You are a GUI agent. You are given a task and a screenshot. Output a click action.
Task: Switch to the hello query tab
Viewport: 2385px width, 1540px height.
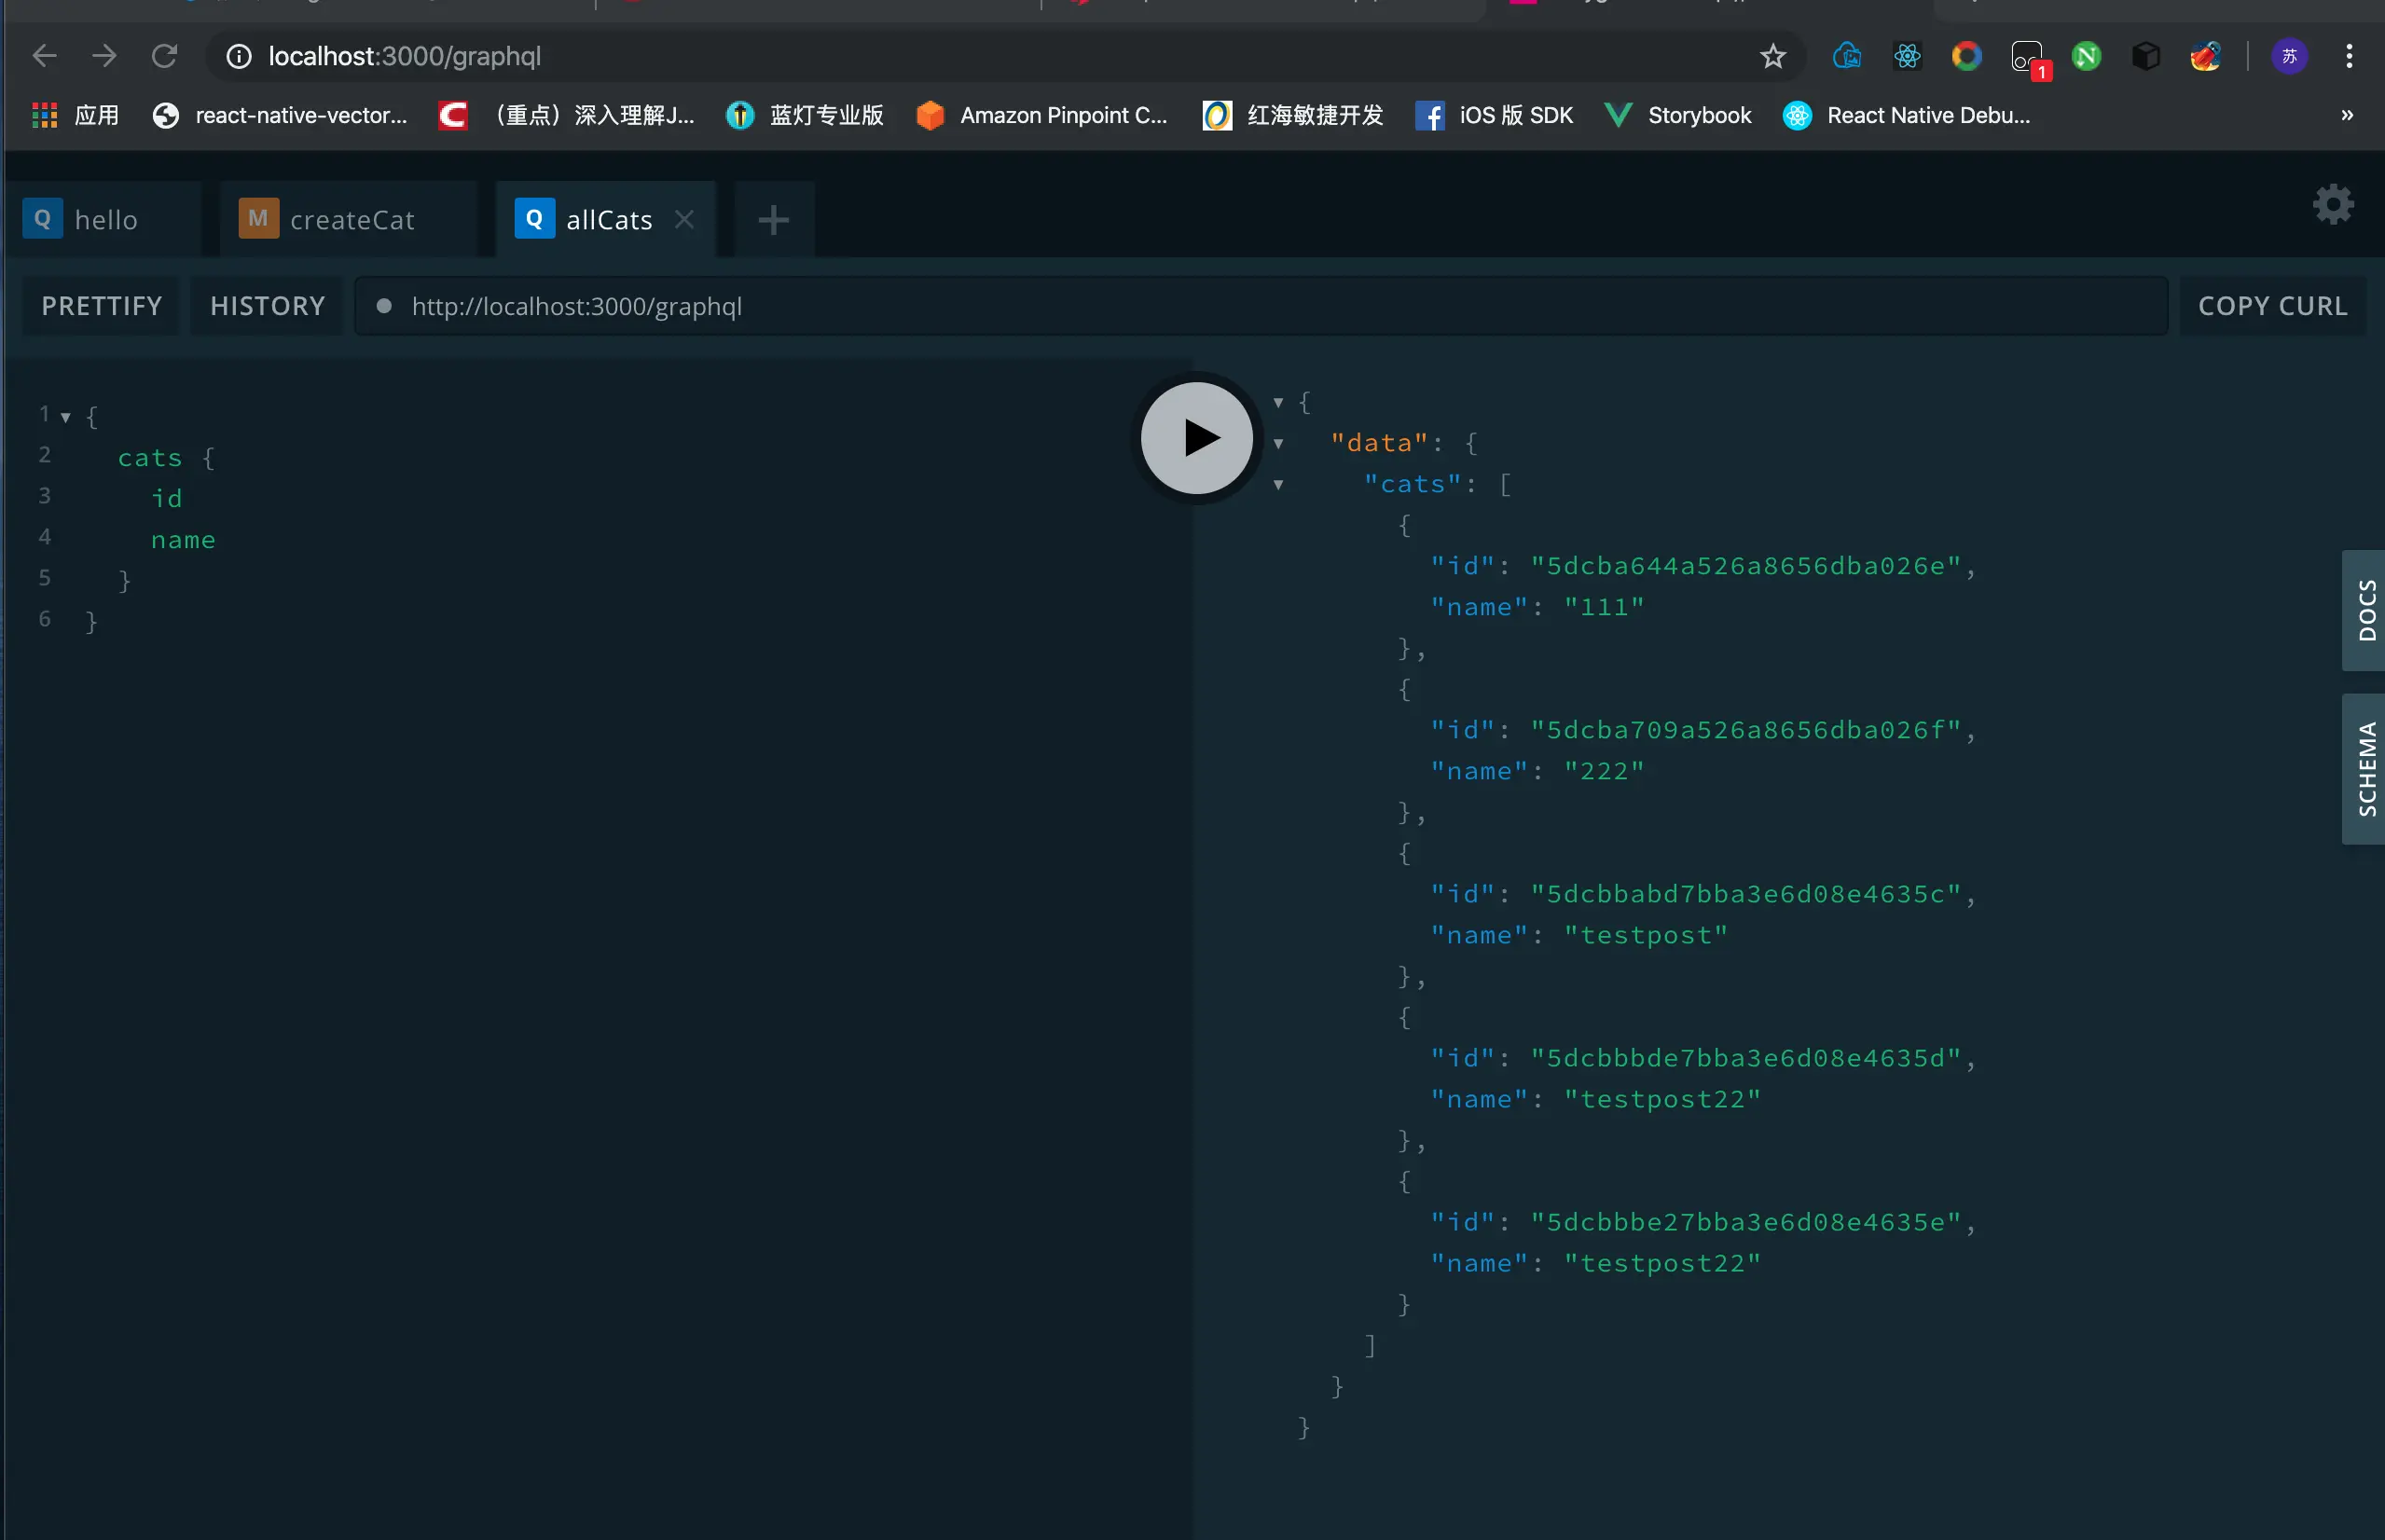pyautogui.click(x=104, y=220)
